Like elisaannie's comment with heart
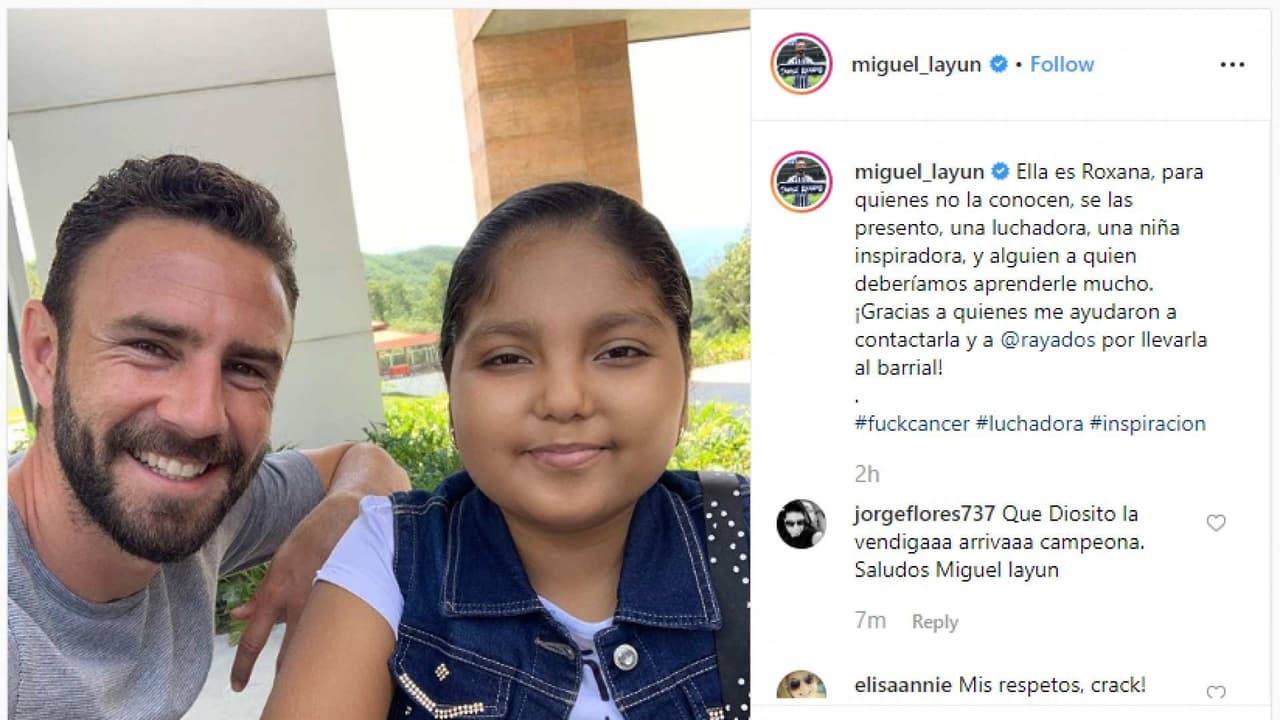The image size is (1280, 720). 1216,692
